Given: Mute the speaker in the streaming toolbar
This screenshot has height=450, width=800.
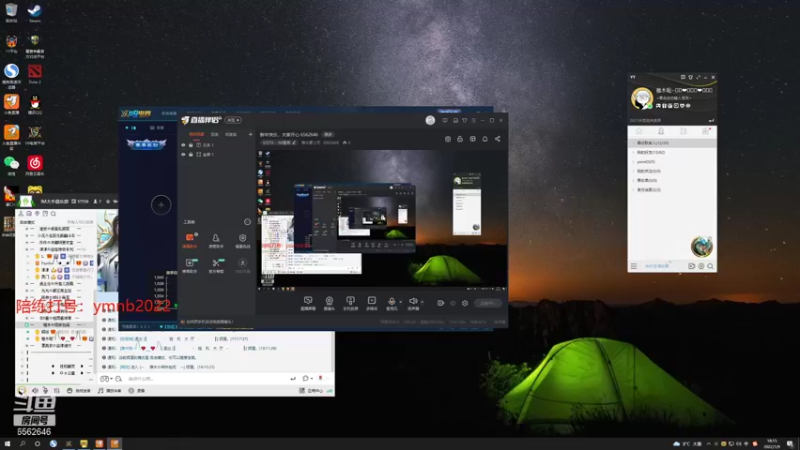Looking at the screenshot, I should tap(413, 303).
